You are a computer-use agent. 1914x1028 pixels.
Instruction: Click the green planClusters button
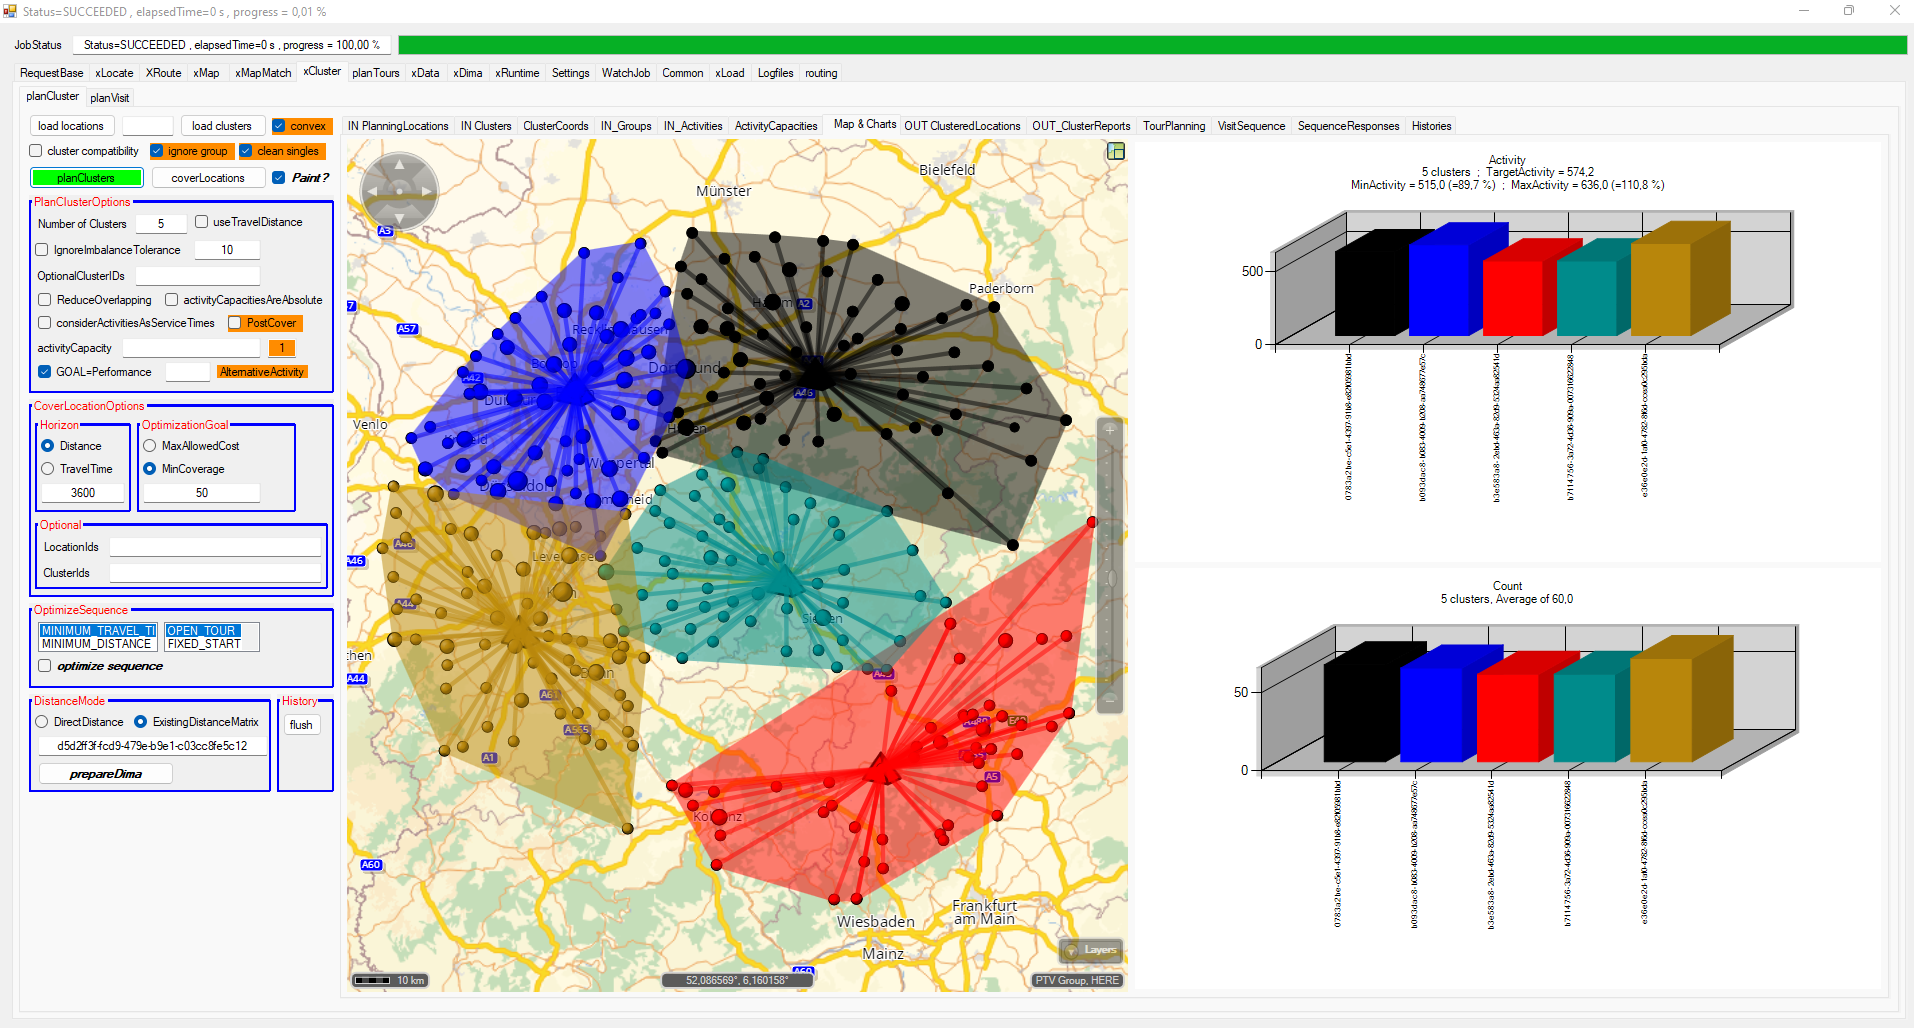(86, 178)
